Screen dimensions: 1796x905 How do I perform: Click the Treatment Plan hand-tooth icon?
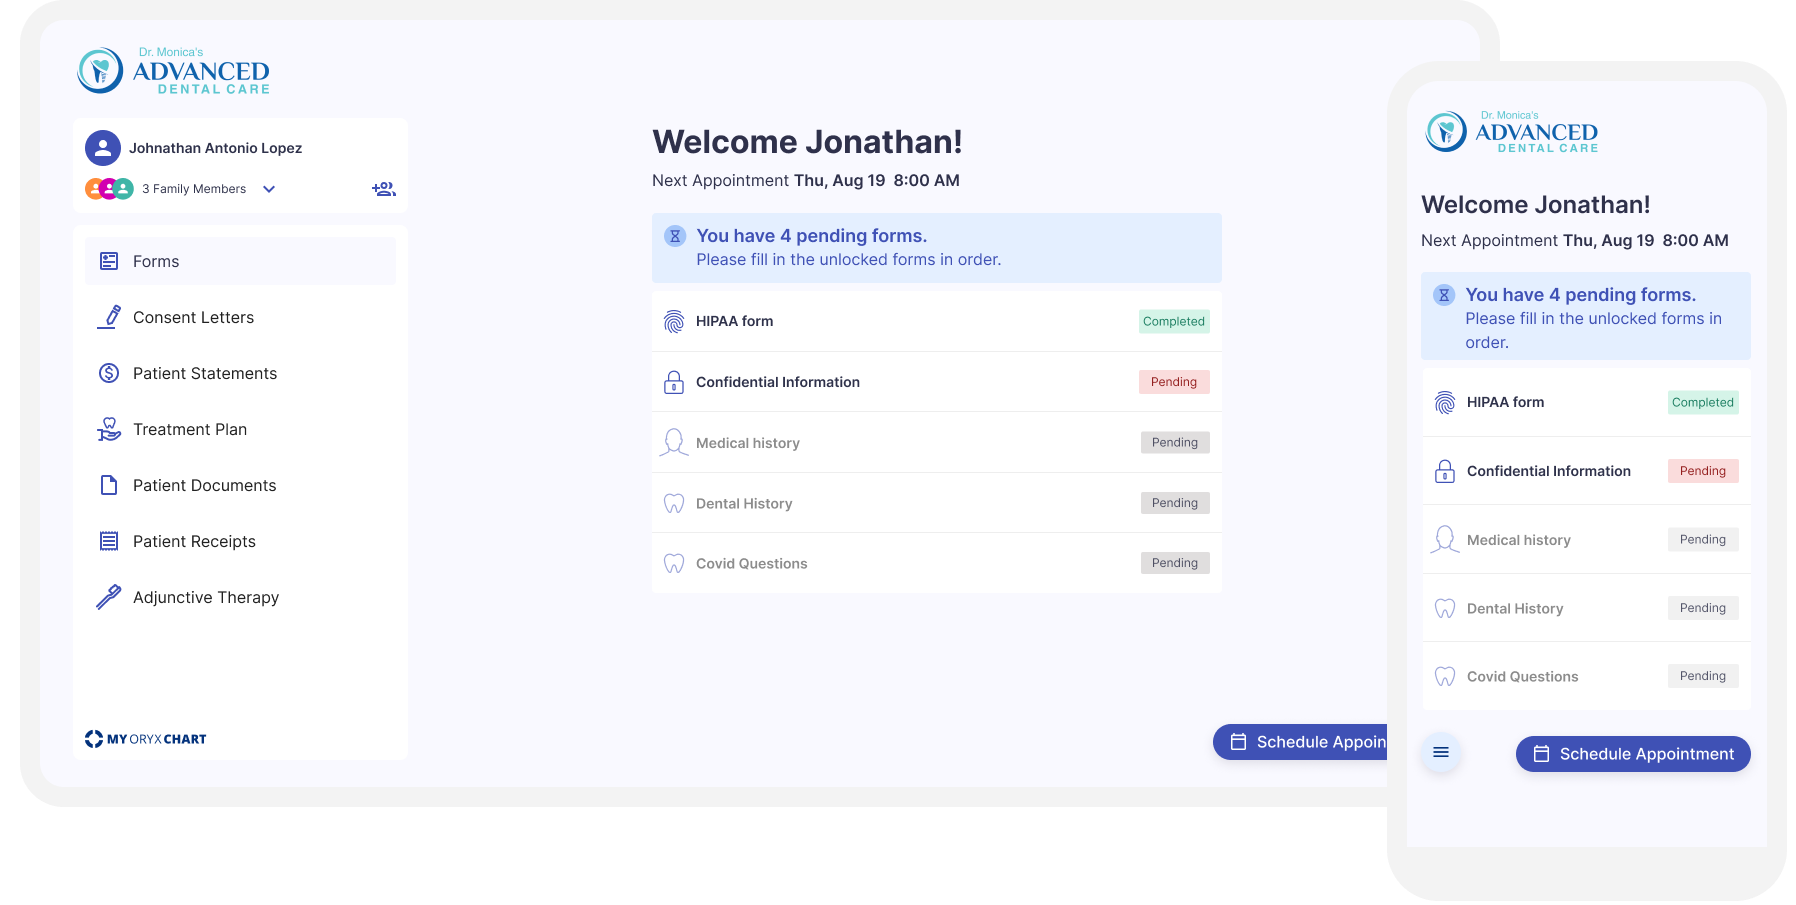109,429
